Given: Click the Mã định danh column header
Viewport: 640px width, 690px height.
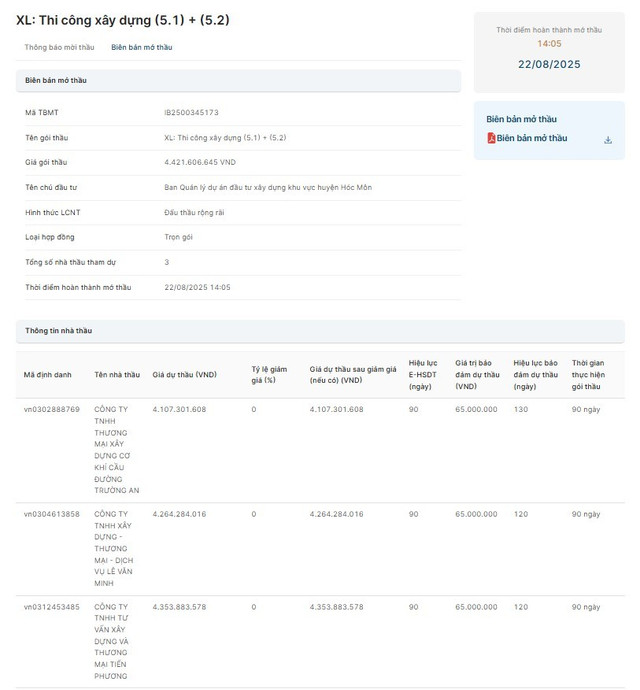Looking at the screenshot, I should tap(48, 375).
